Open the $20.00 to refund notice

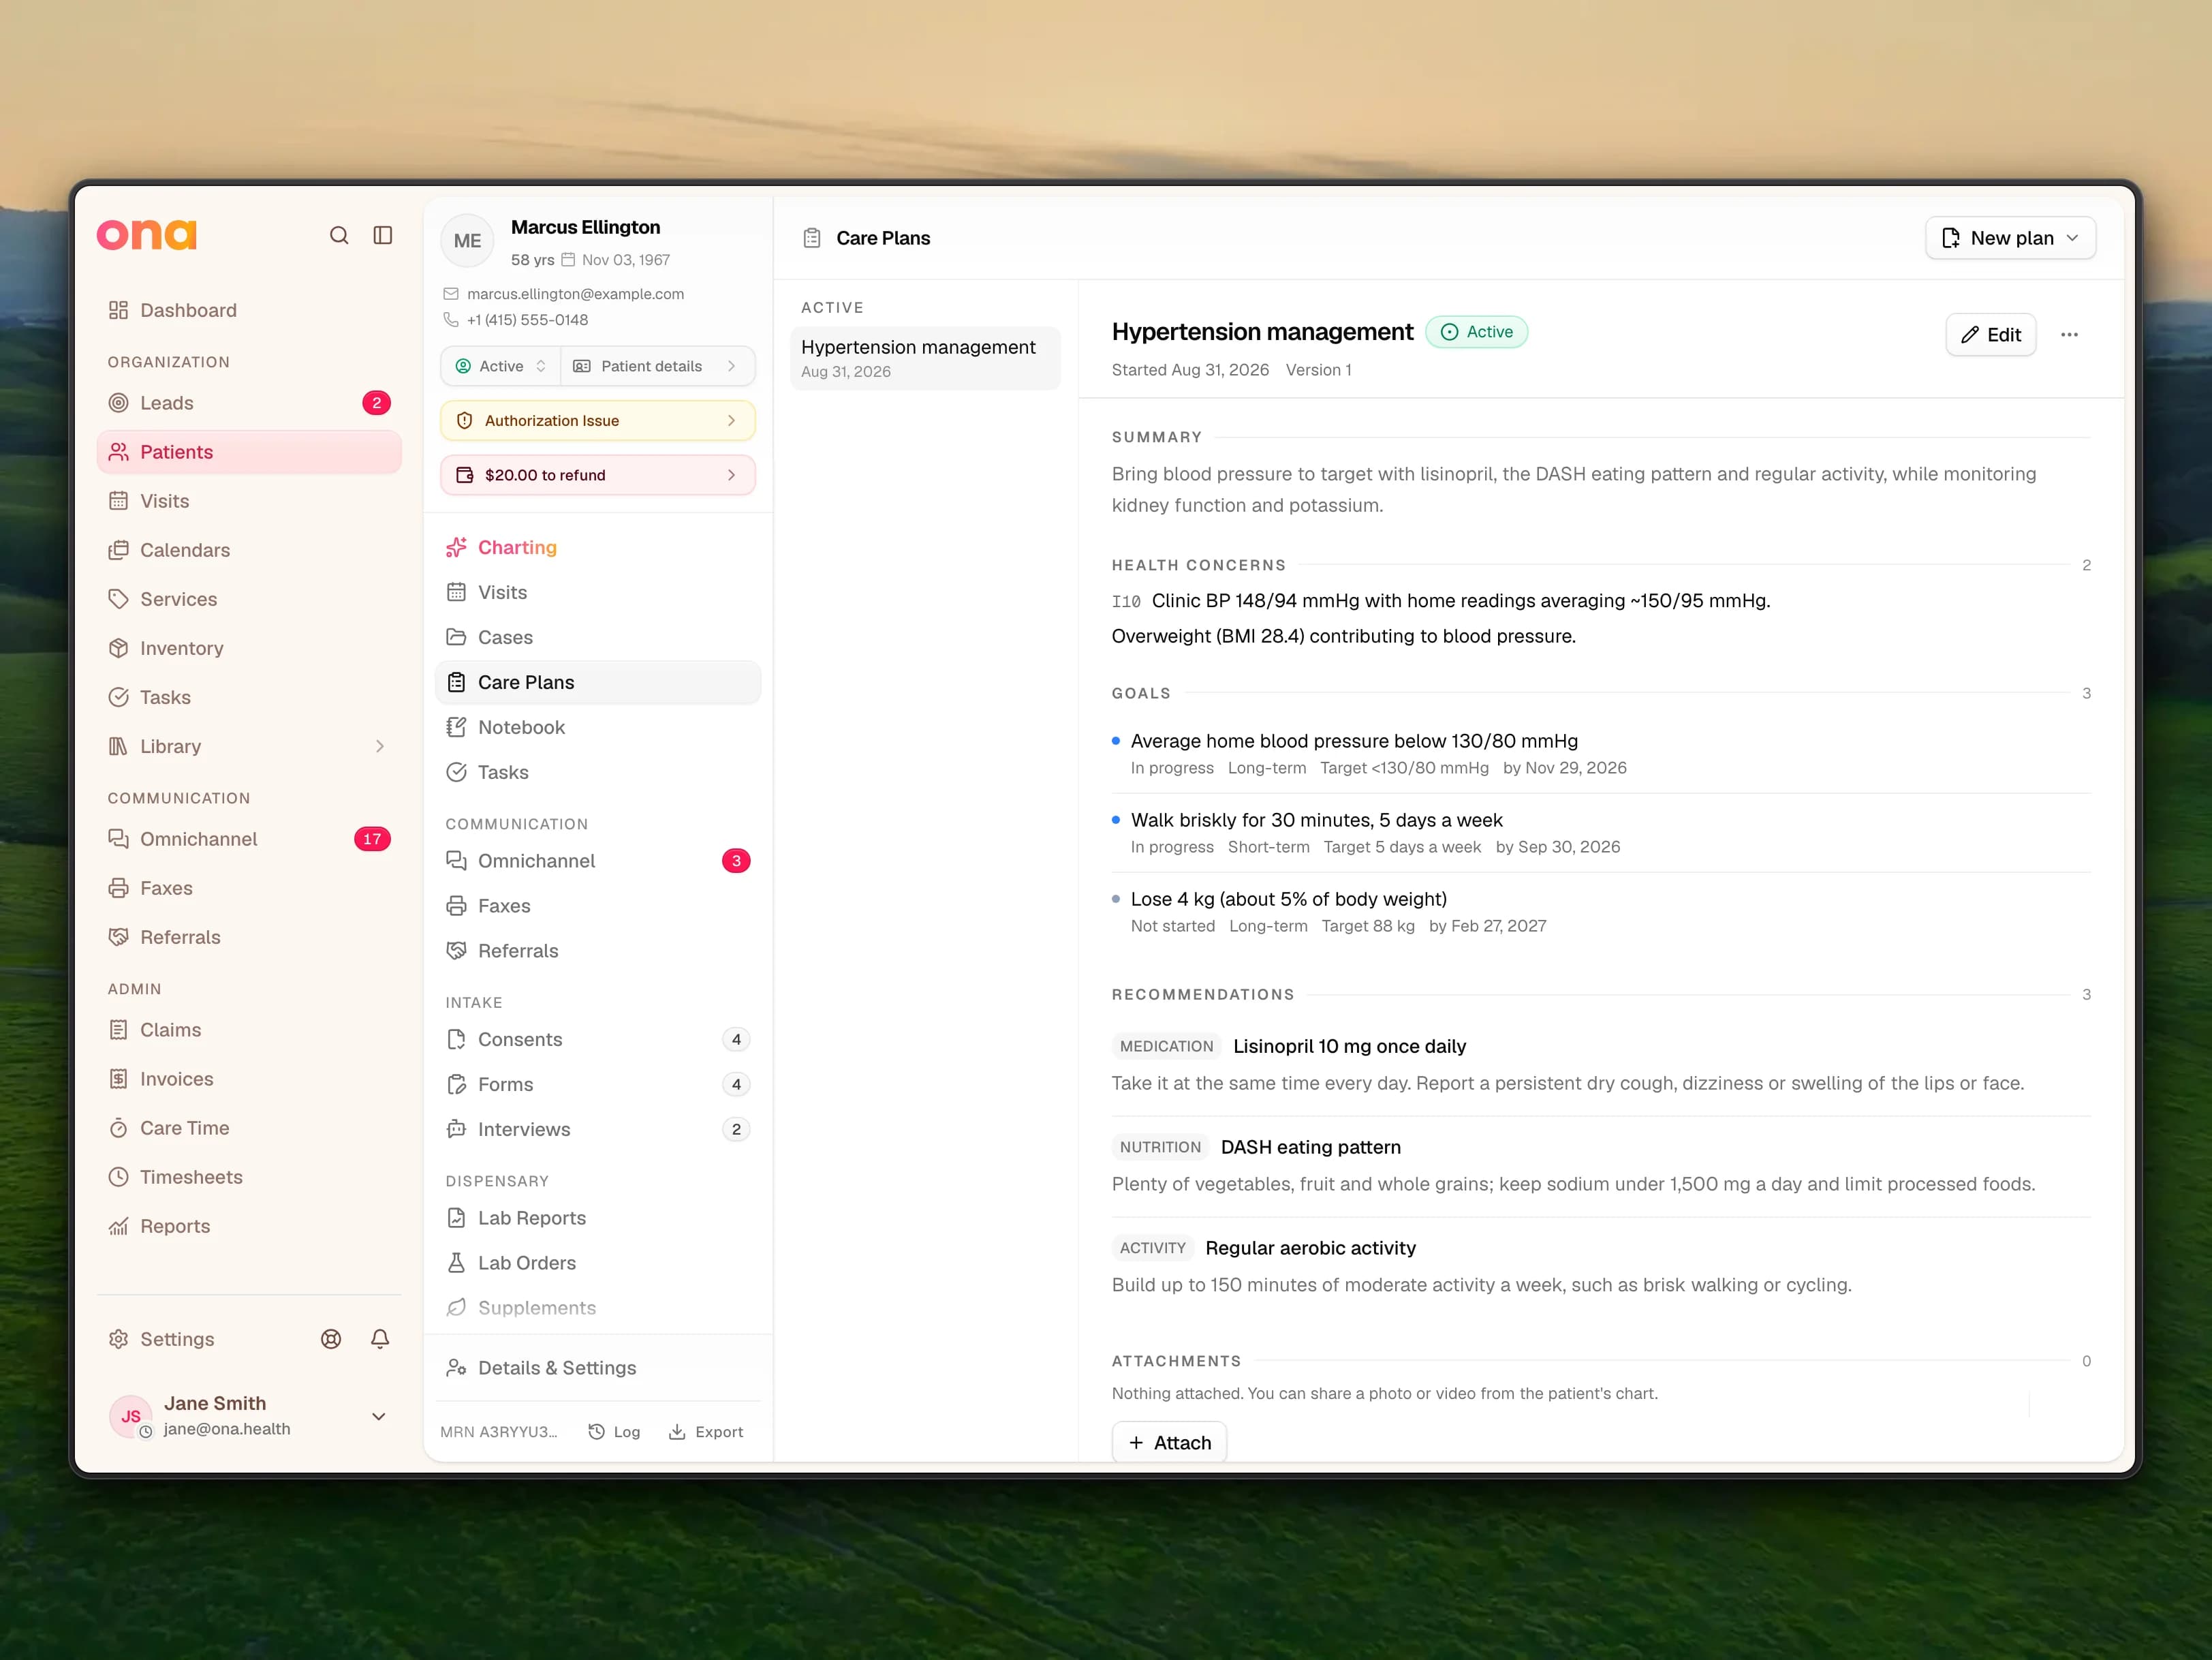click(x=598, y=475)
